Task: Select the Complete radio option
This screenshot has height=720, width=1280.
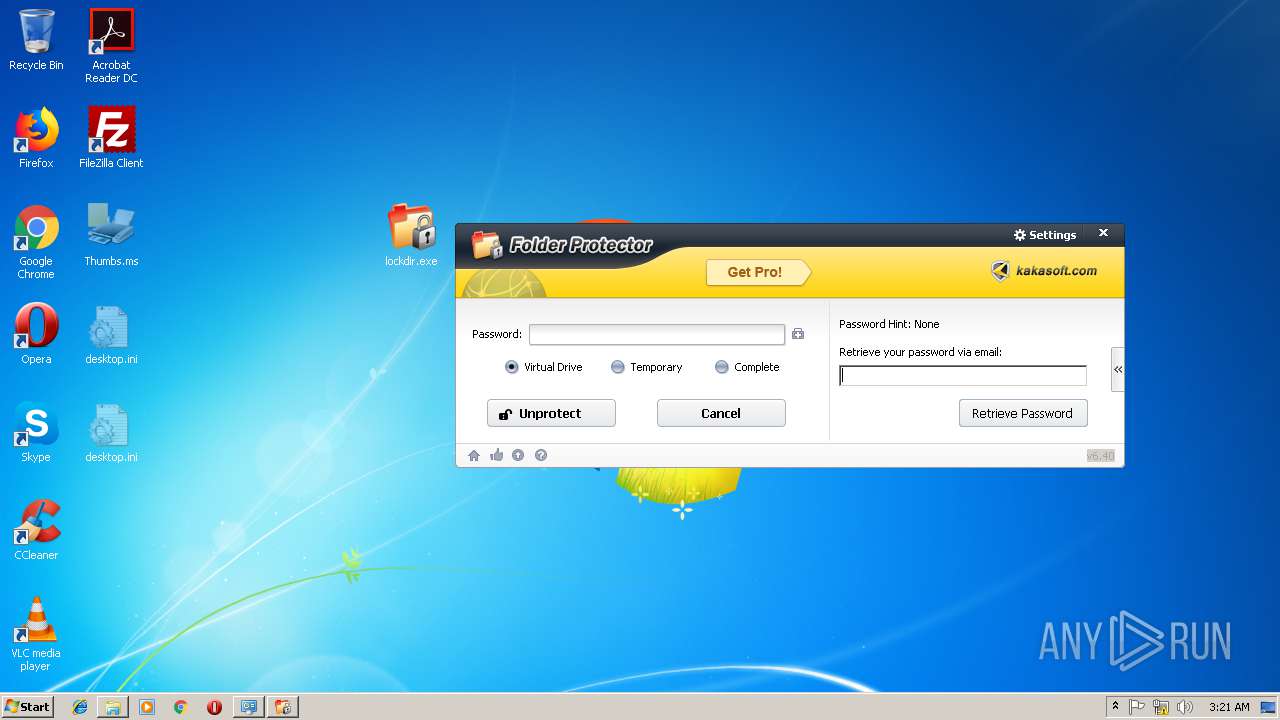Action: pos(747,367)
